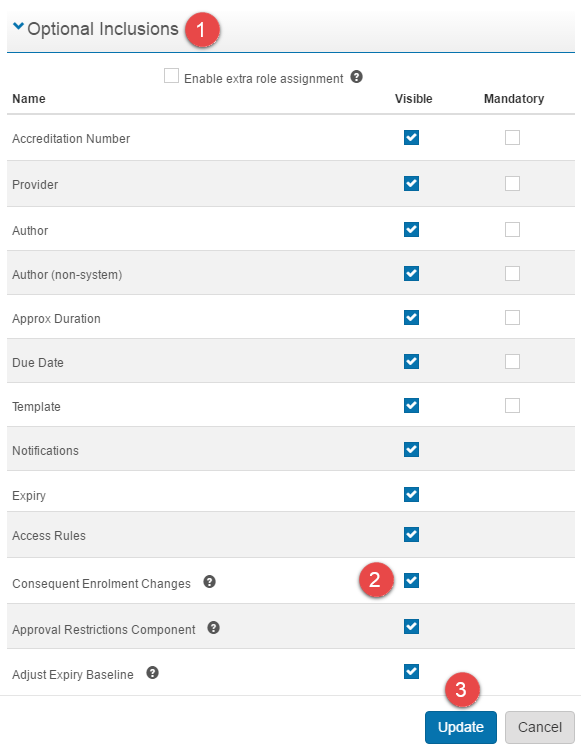Collapse the Optional Inclusions section chevron
Viewport: 581px width, 754px height.
18,26
